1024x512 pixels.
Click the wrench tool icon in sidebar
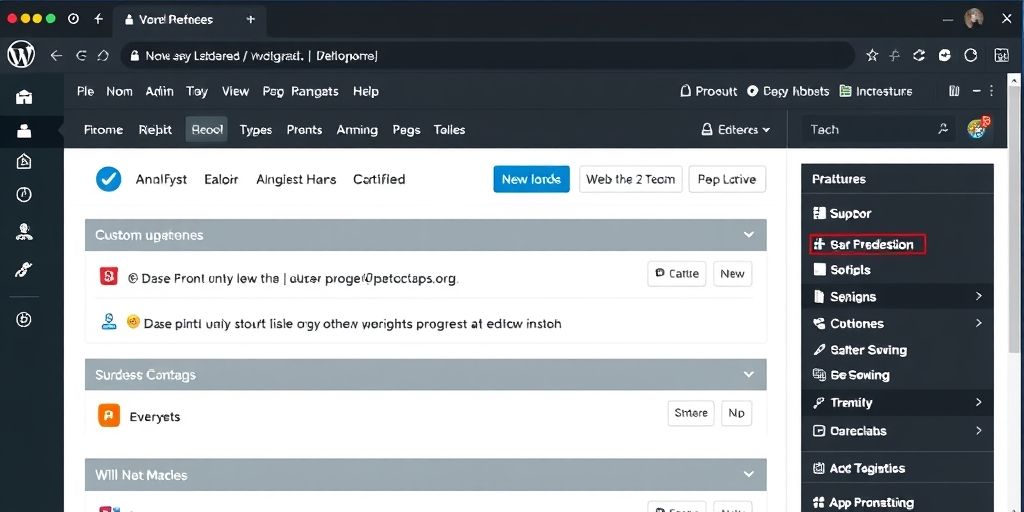point(24,269)
